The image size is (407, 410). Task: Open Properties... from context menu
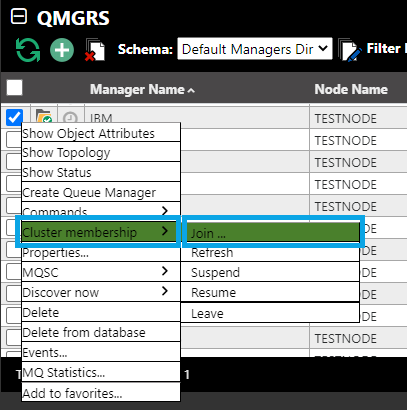(x=101, y=253)
